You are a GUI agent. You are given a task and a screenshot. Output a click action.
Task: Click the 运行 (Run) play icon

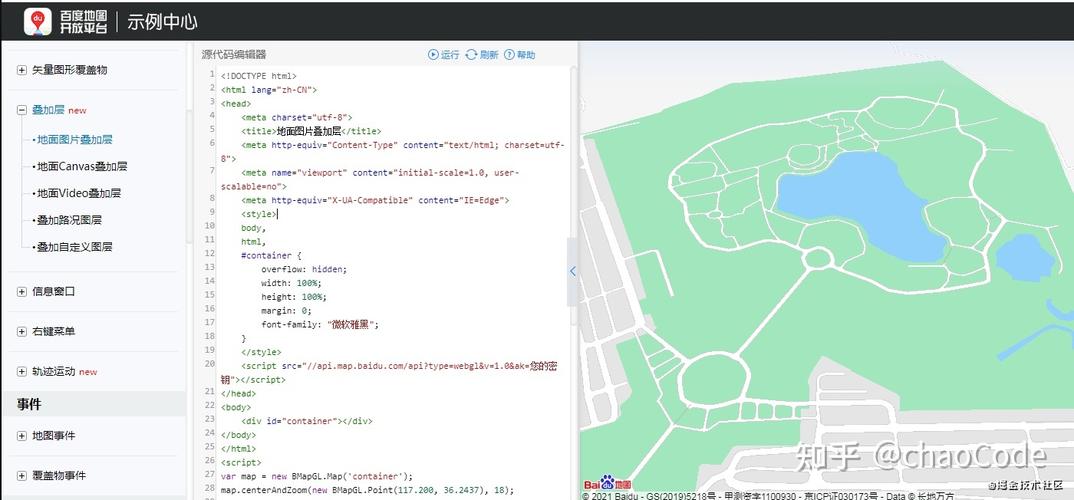coord(433,55)
